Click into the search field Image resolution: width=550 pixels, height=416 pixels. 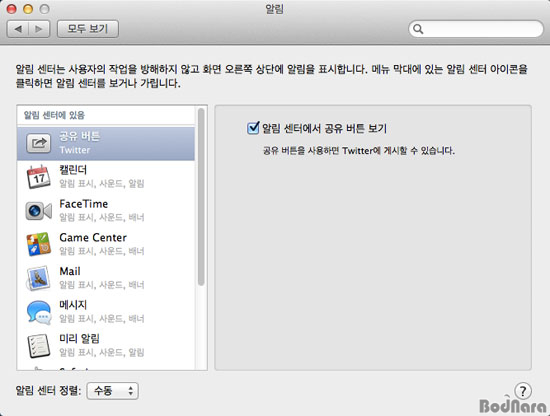476,29
